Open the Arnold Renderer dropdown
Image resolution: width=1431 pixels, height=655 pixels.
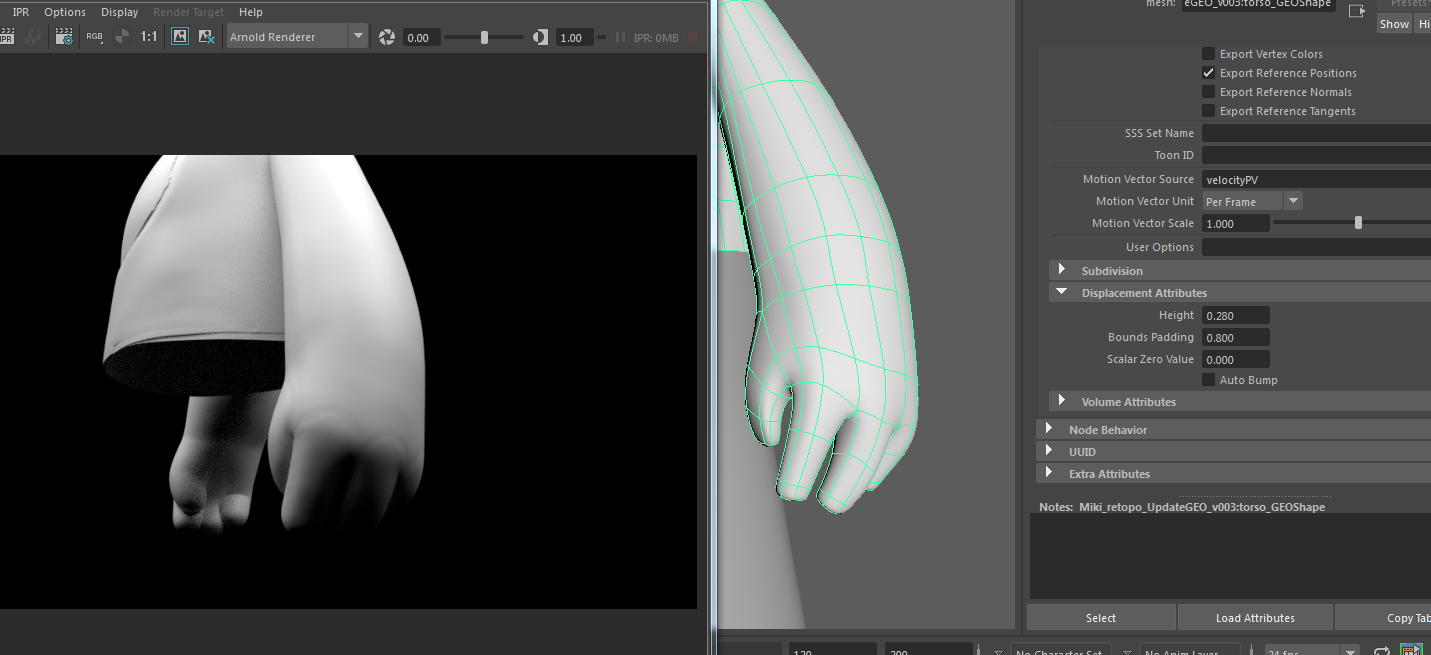point(298,37)
